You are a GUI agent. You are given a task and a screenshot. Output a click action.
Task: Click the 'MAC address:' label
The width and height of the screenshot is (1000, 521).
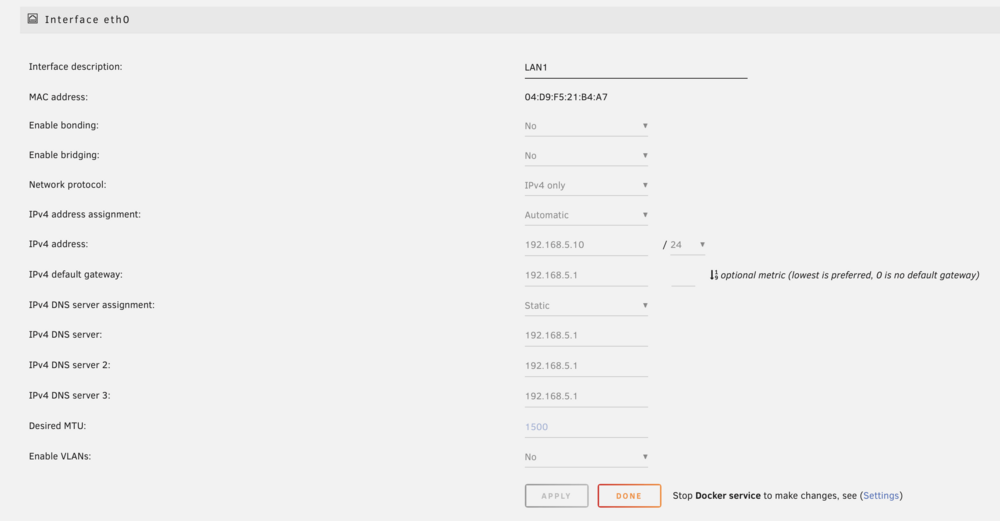58,97
